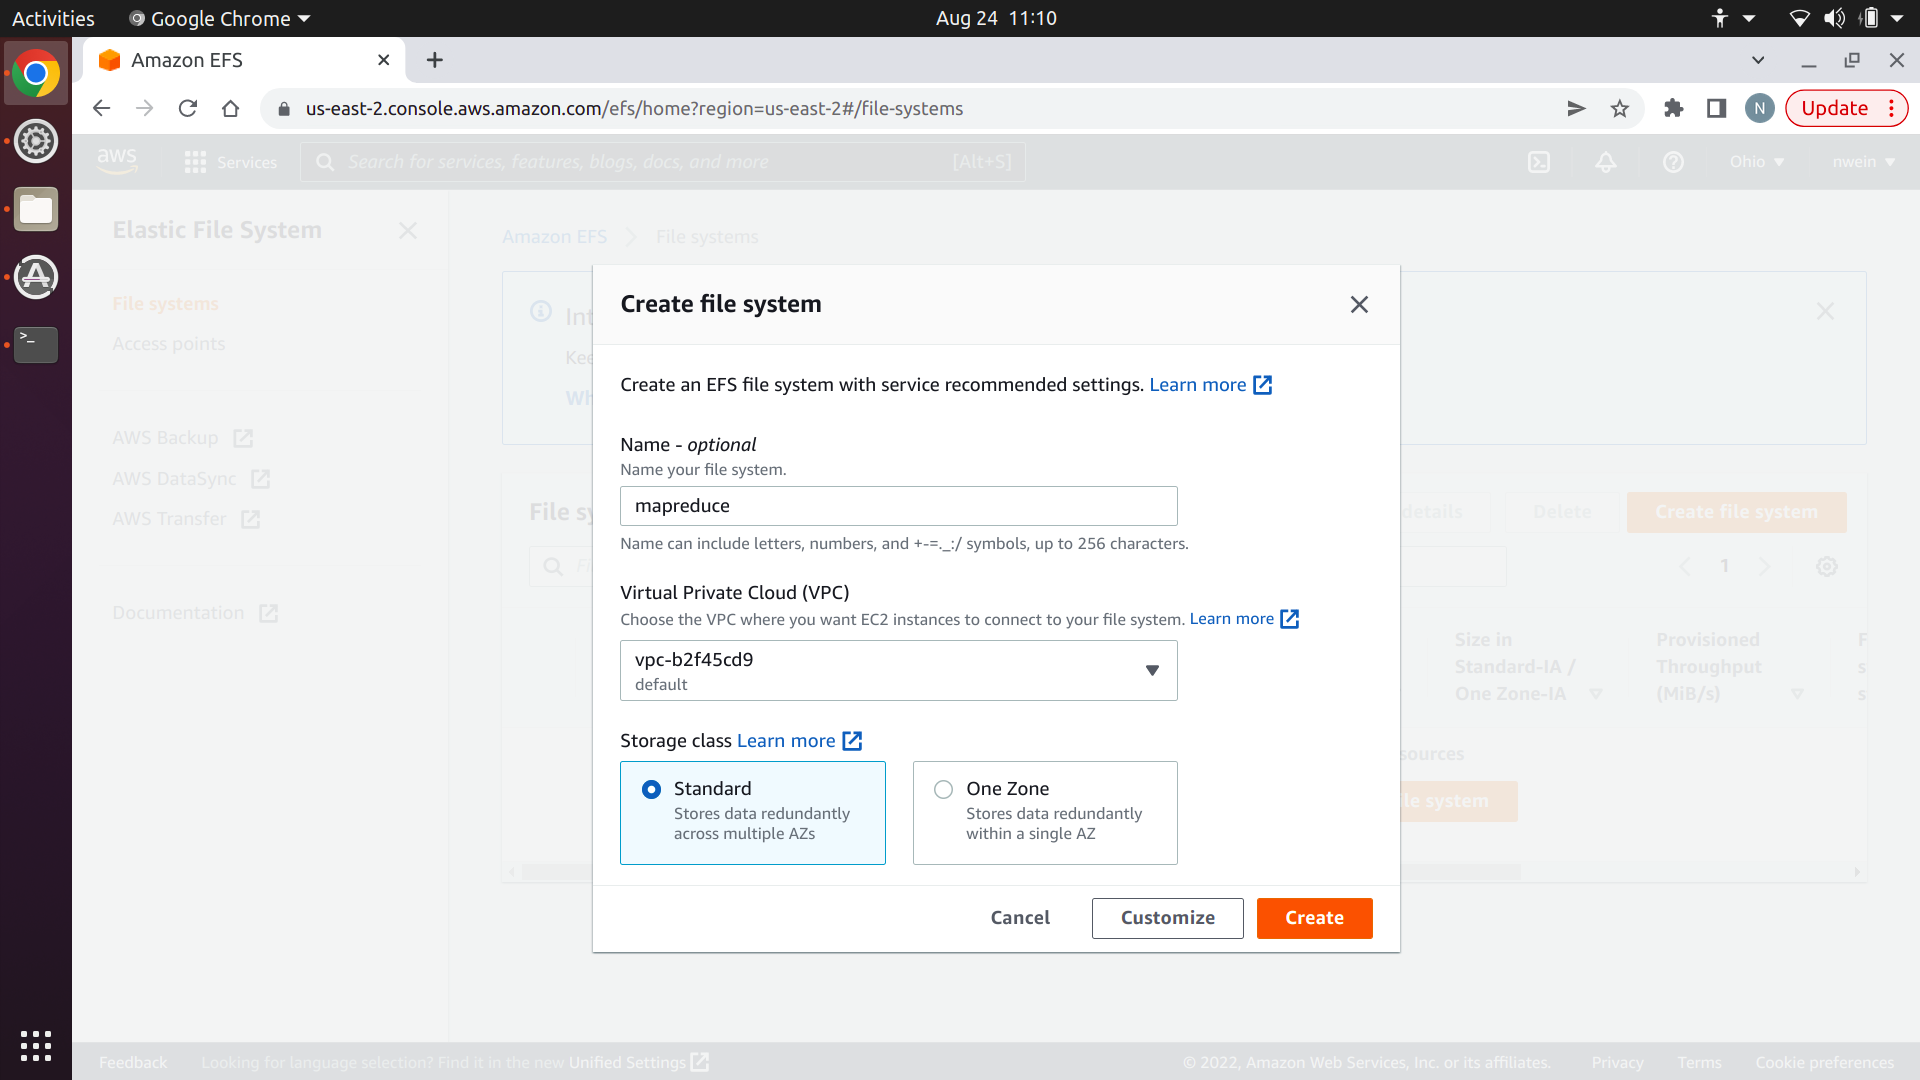1920x1080 pixels.
Task: Open Chrome extensions puzzle icon
Action: pos(1673,109)
